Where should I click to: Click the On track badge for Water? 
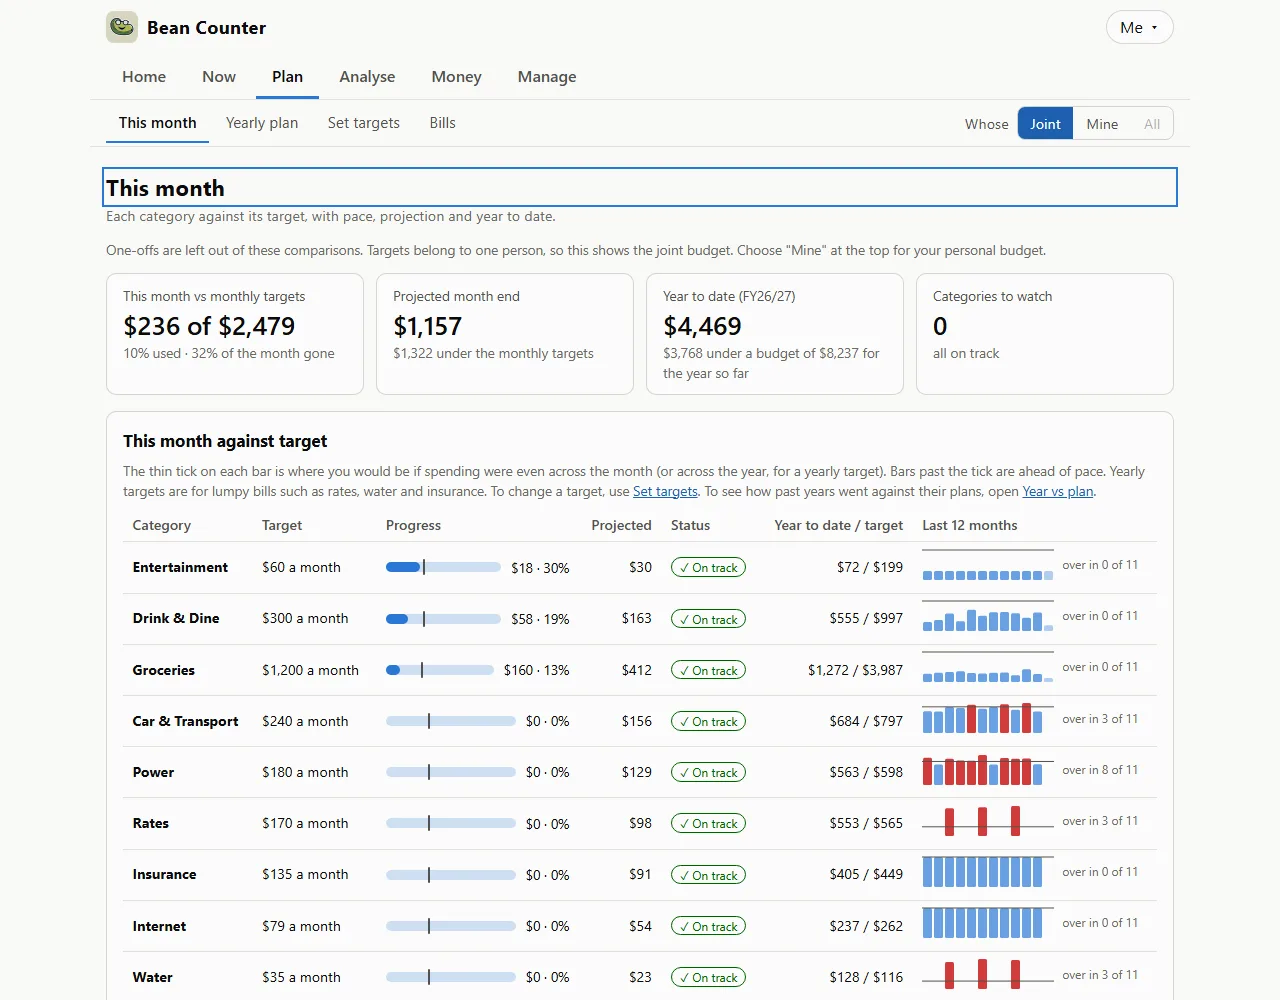pos(708,978)
